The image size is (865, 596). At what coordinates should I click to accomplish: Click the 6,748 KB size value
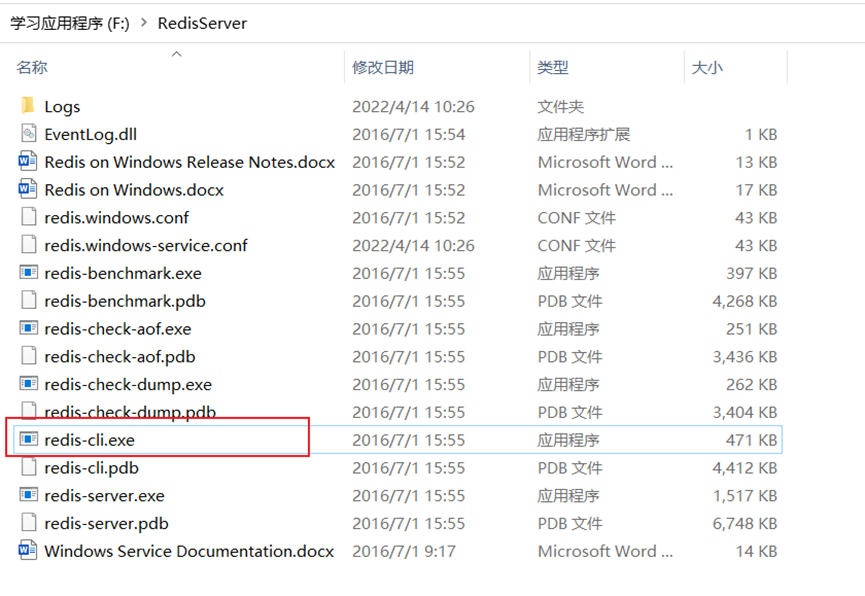point(745,523)
